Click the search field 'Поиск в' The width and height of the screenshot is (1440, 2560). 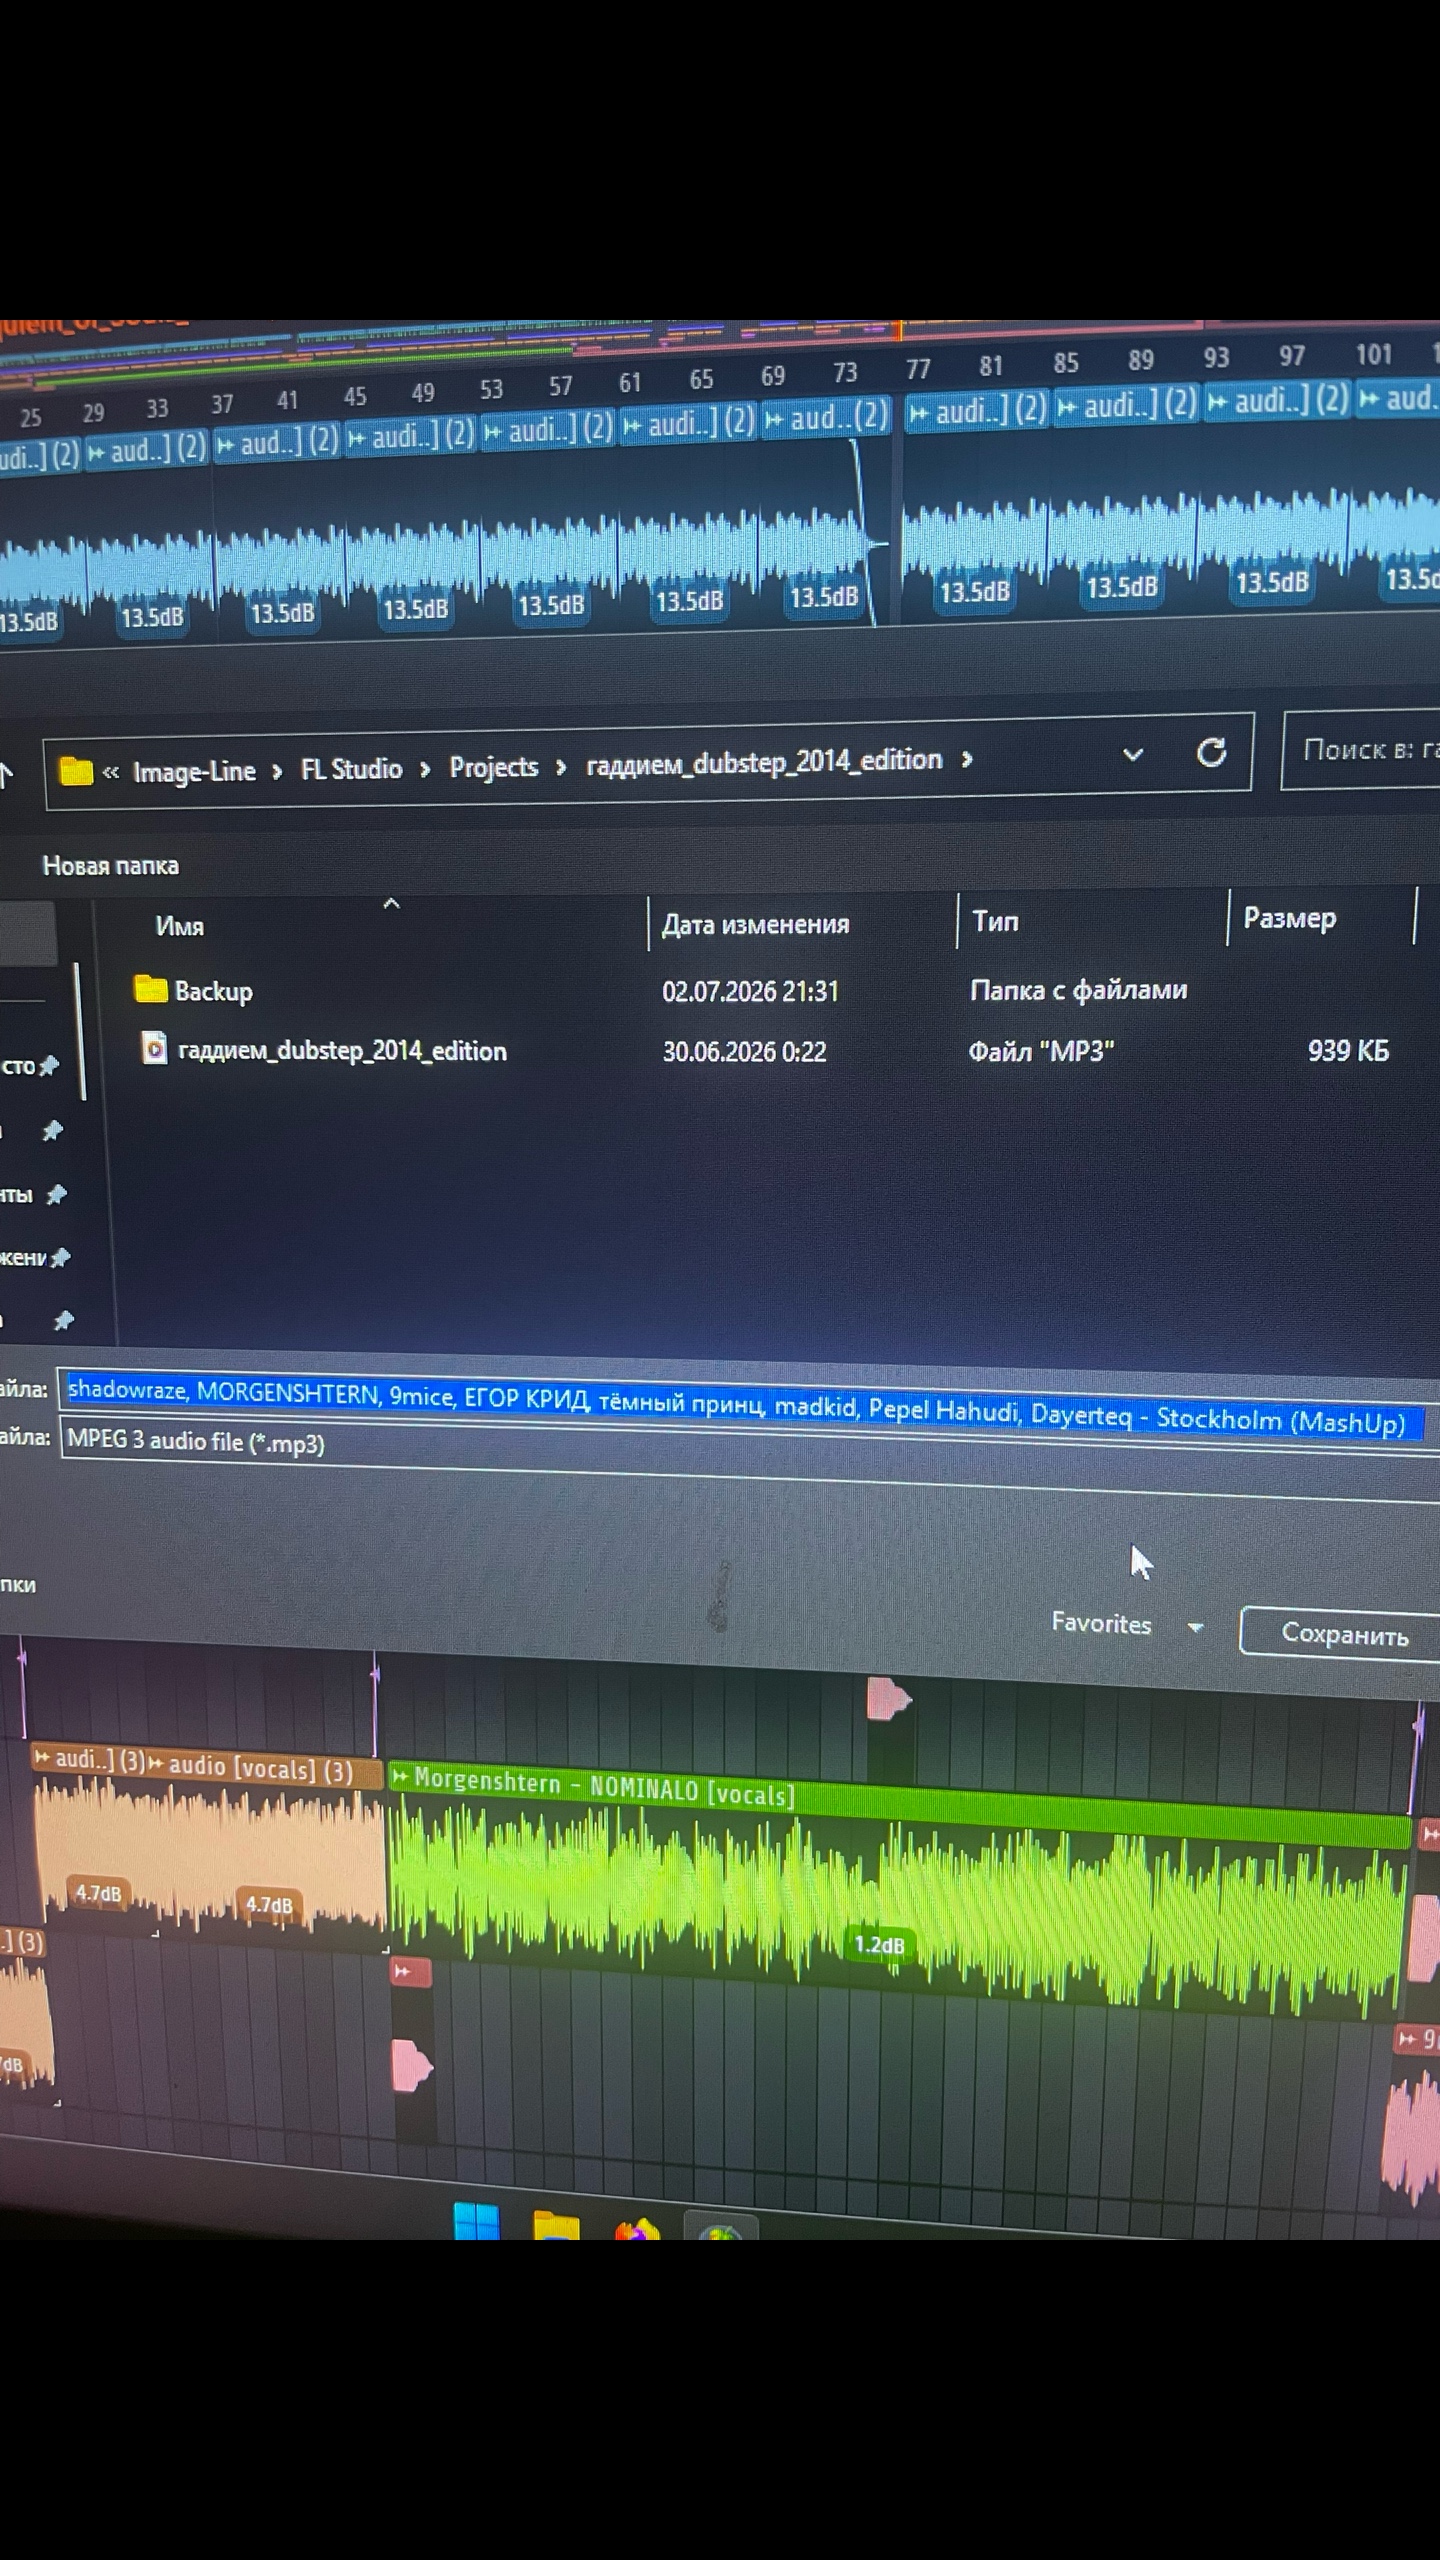tap(1362, 749)
